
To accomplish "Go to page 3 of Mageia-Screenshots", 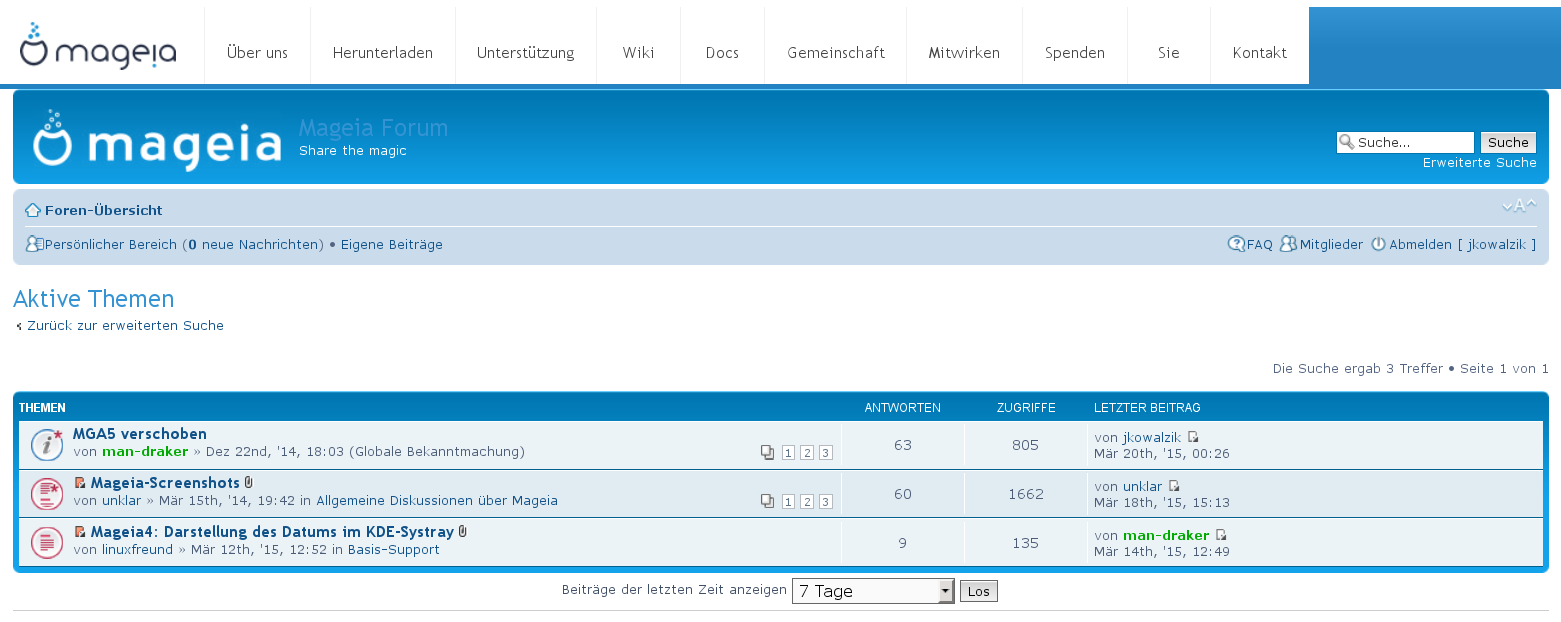I will tap(826, 502).
